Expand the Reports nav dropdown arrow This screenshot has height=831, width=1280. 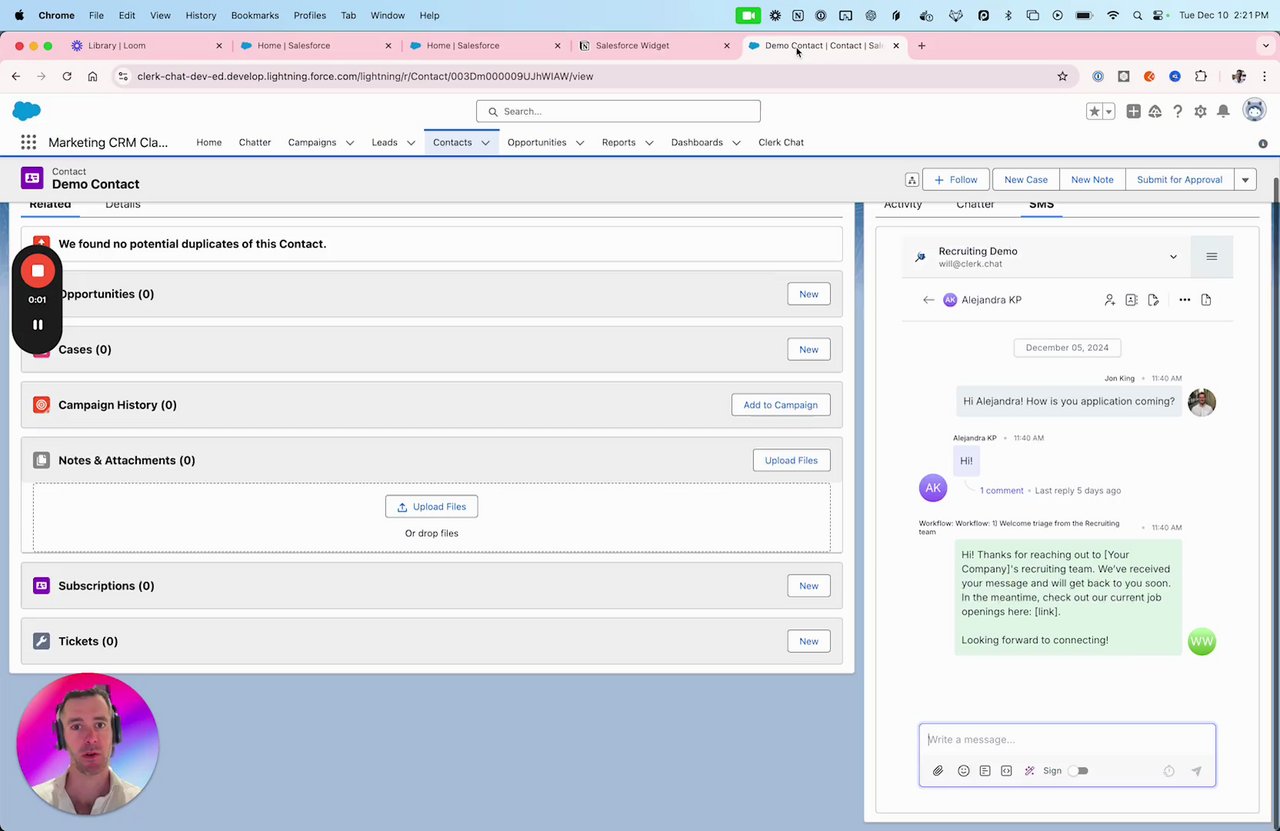pos(649,143)
